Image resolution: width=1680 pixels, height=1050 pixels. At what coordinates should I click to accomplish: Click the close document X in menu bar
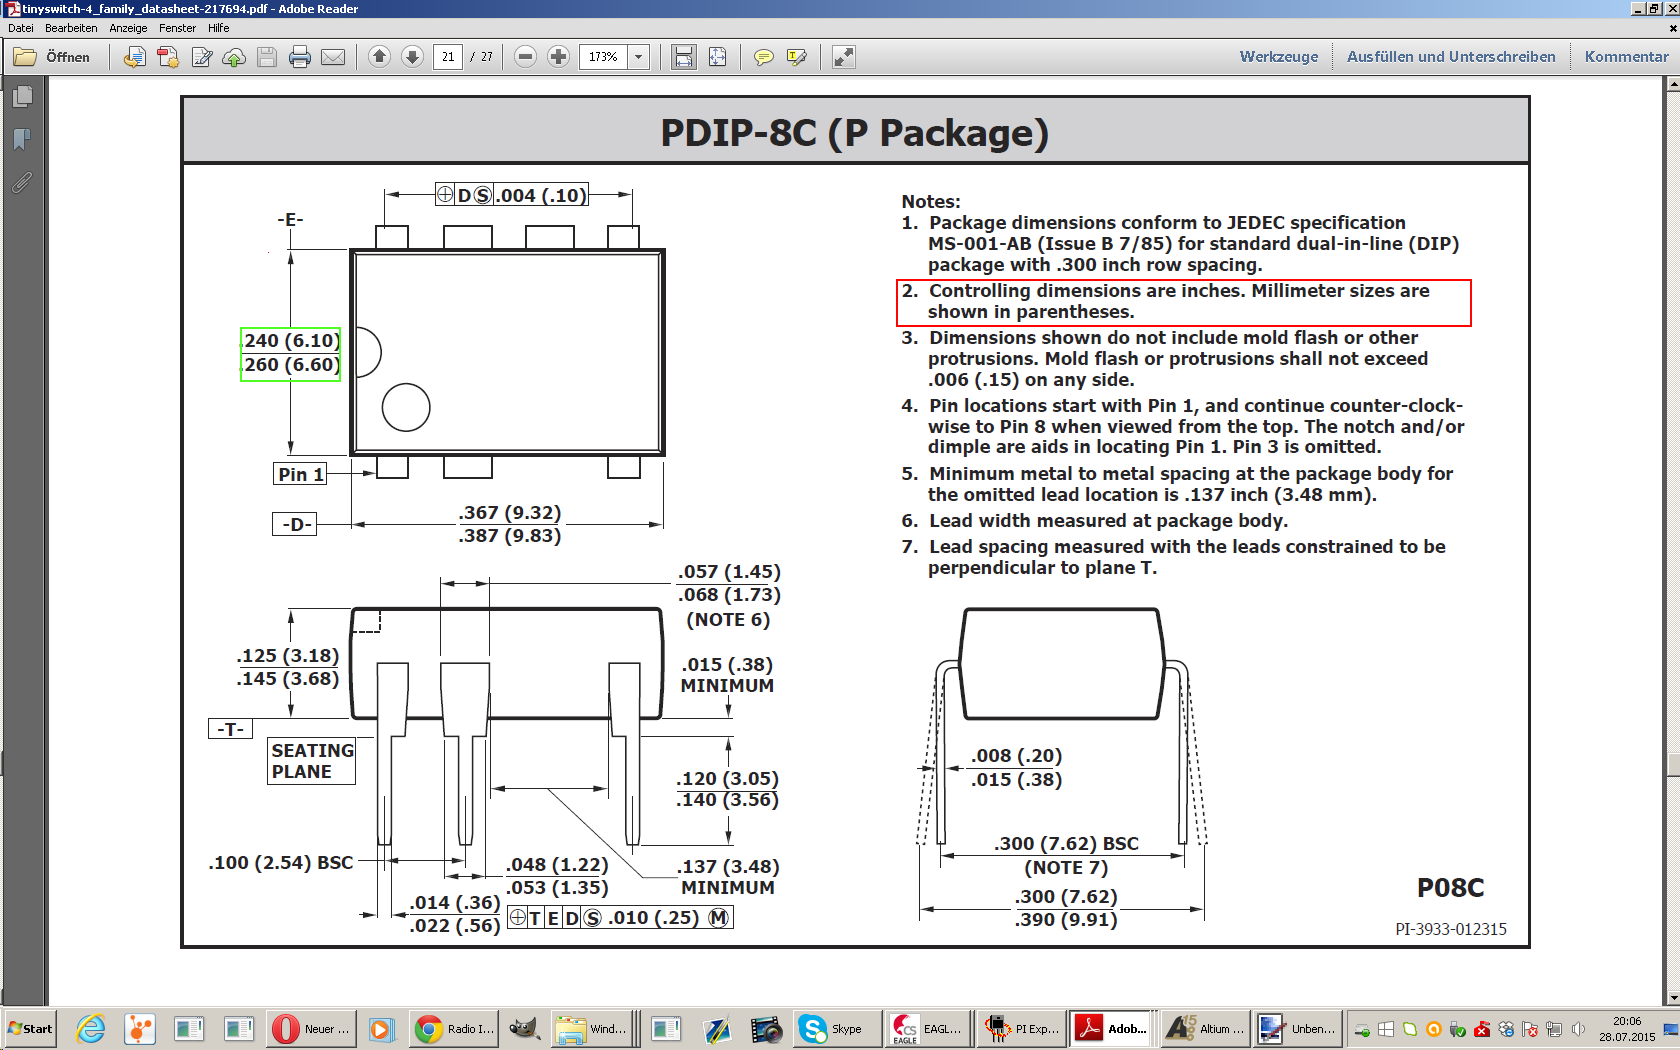[1673, 28]
